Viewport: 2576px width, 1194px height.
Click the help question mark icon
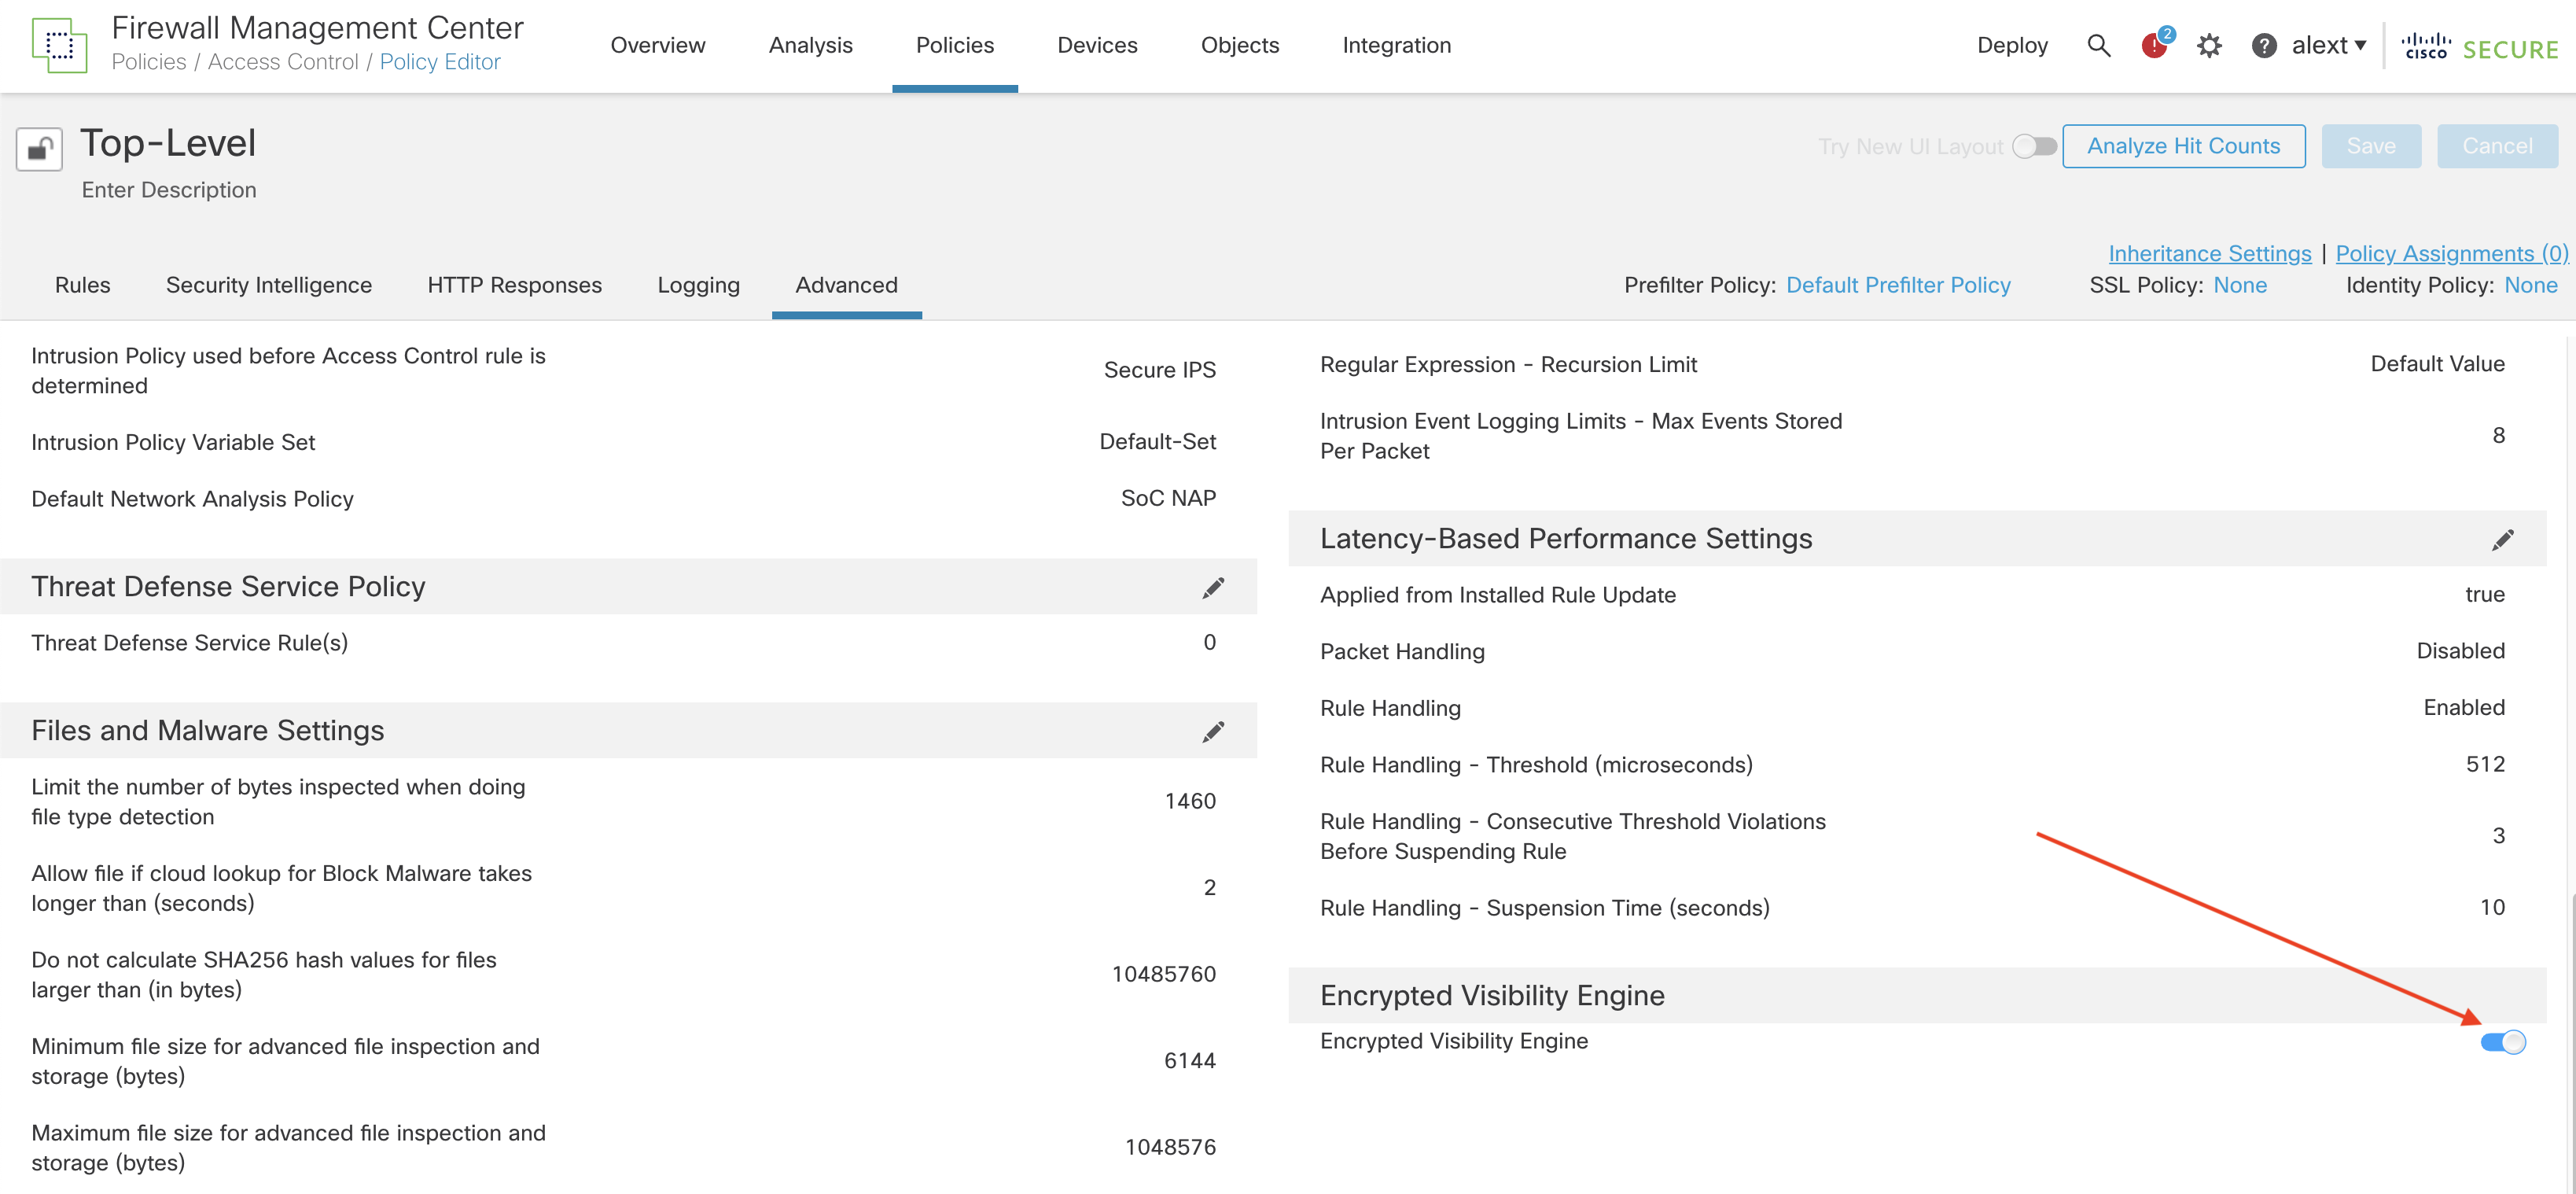(2263, 46)
